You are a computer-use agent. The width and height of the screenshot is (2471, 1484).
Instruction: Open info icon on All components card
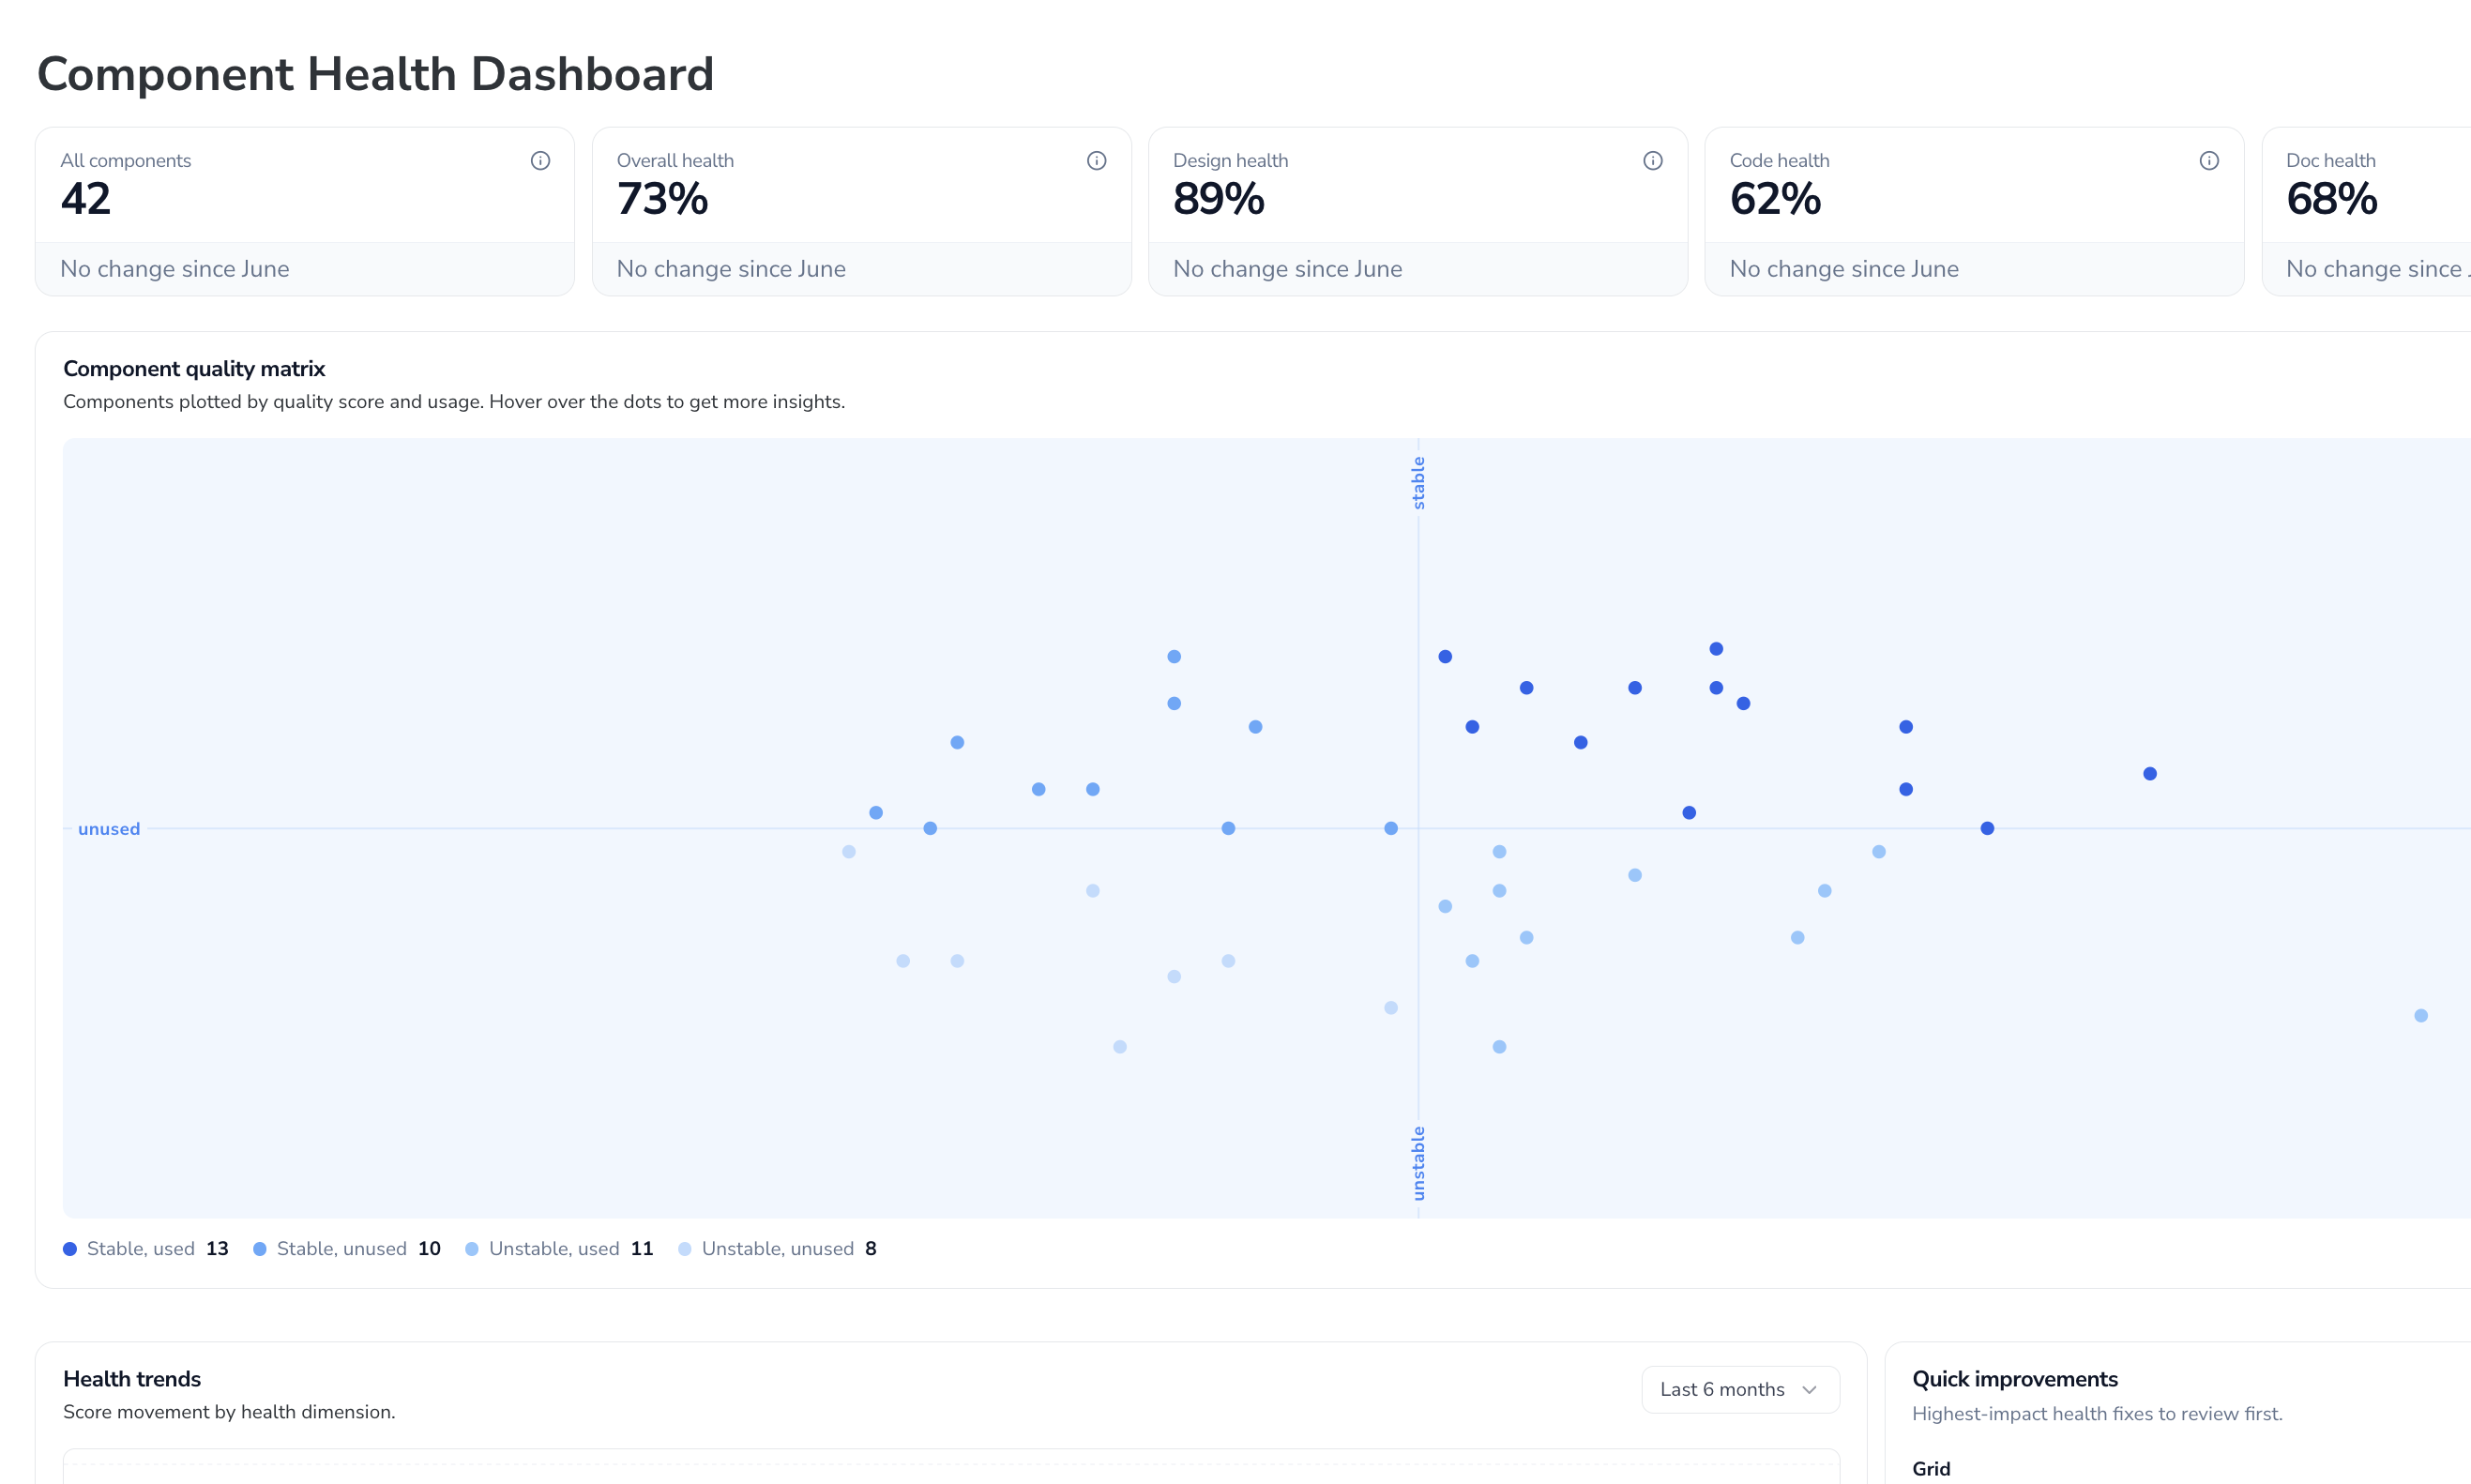click(540, 160)
